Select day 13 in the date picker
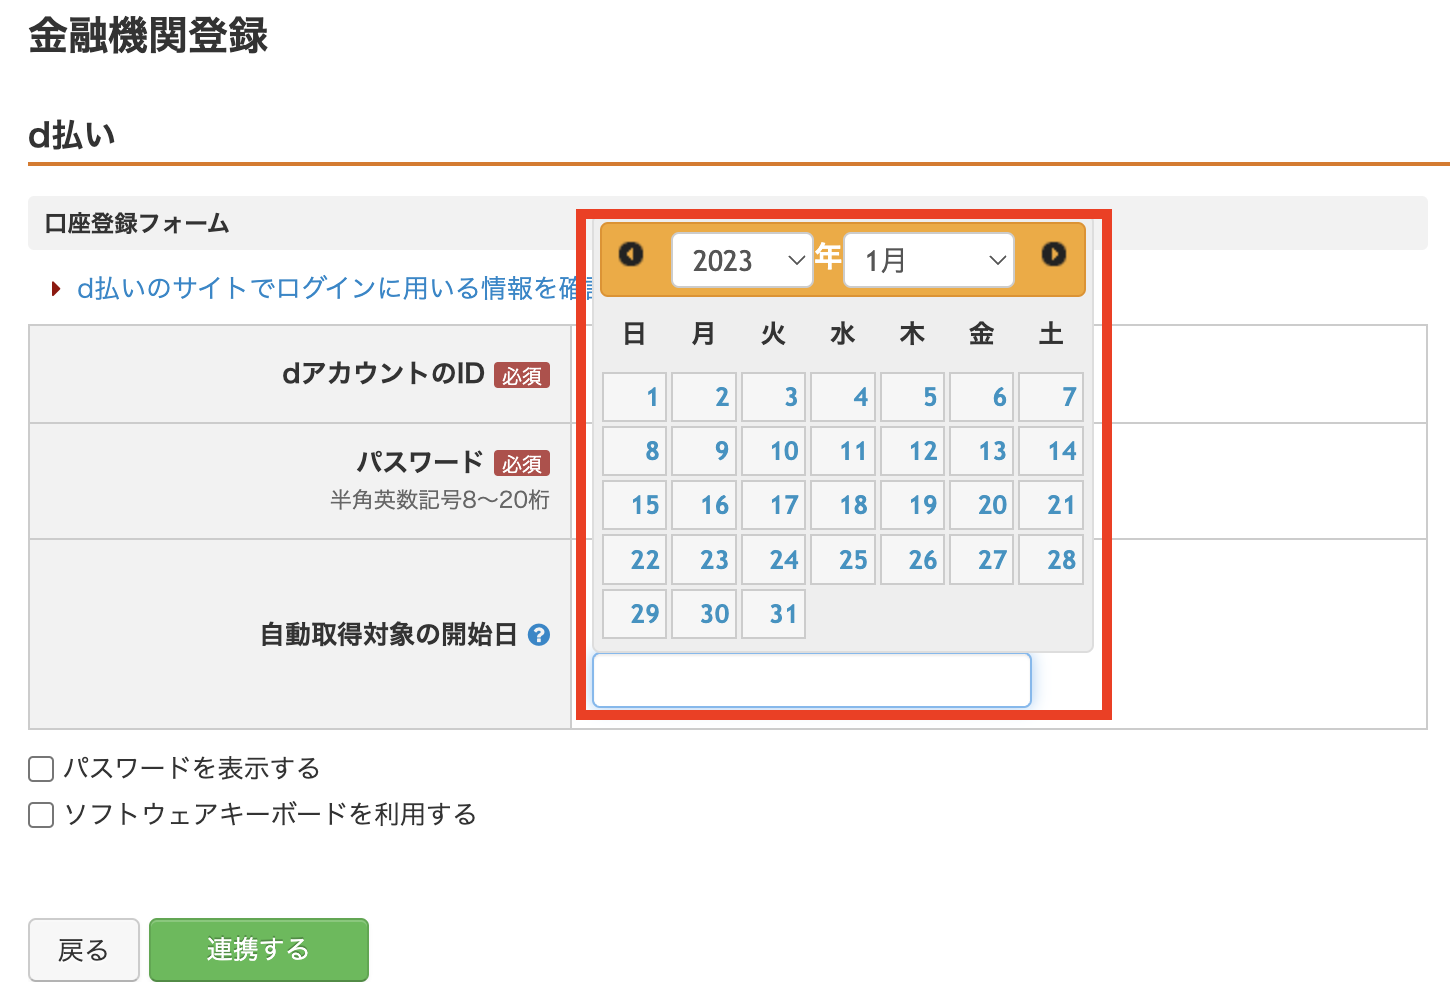 click(982, 451)
